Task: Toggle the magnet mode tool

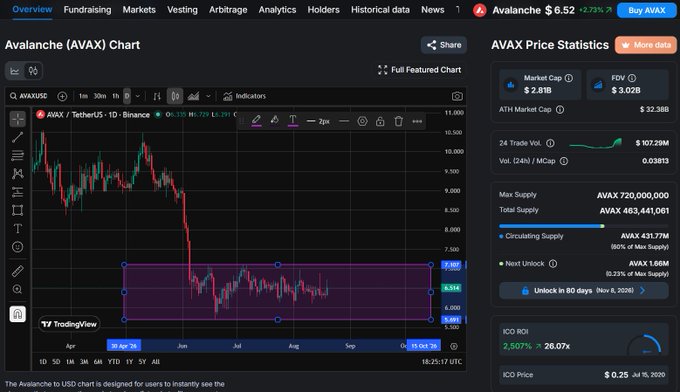Action: (x=17, y=314)
